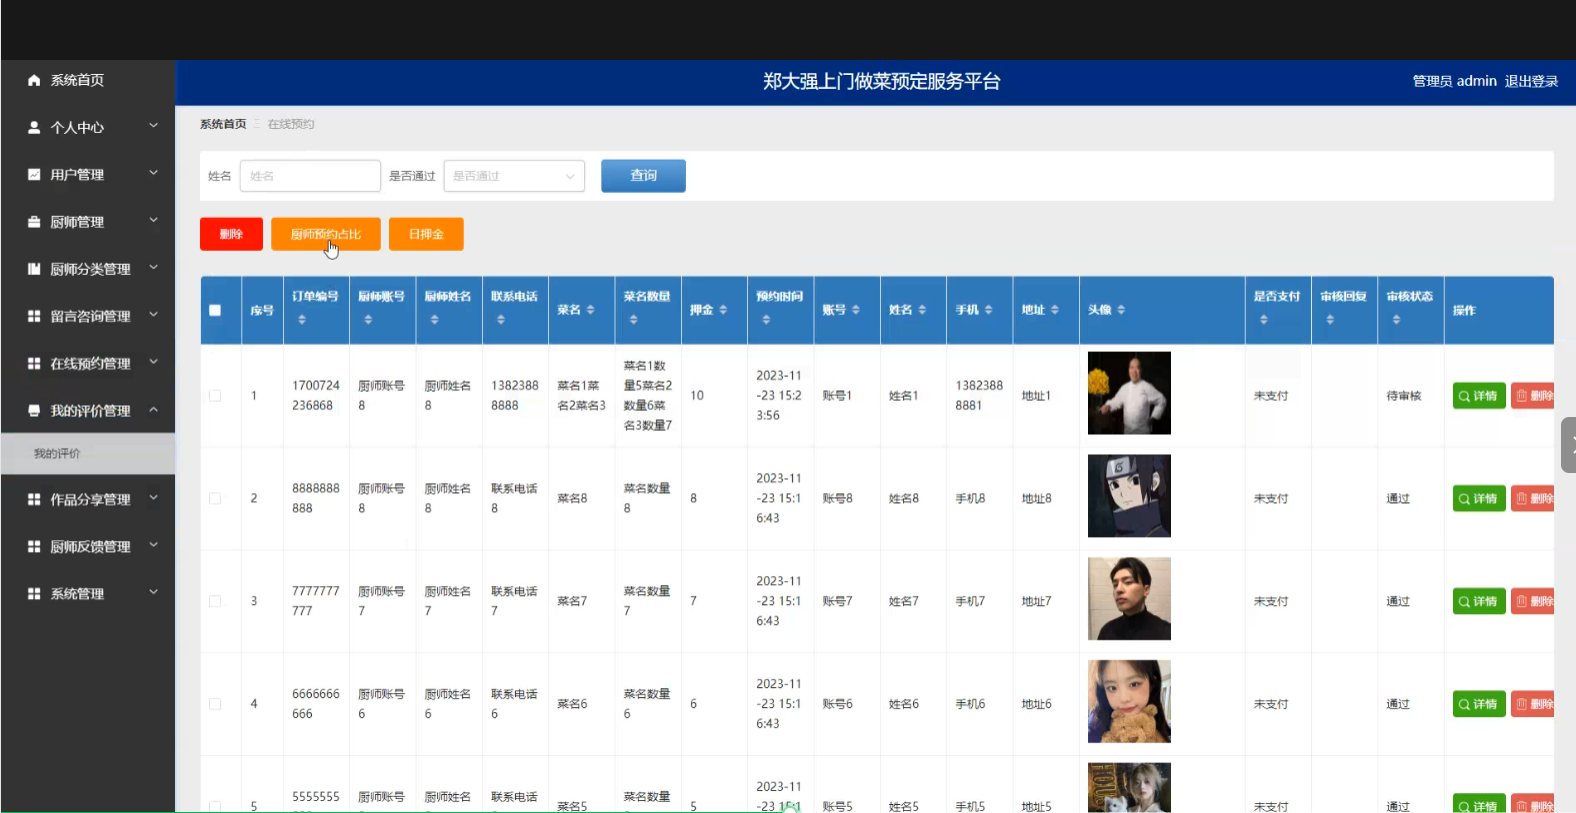Viewport: 1576px width, 813px height.
Task: Sort by 姓名 column arrows
Action: click(x=922, y=310)
